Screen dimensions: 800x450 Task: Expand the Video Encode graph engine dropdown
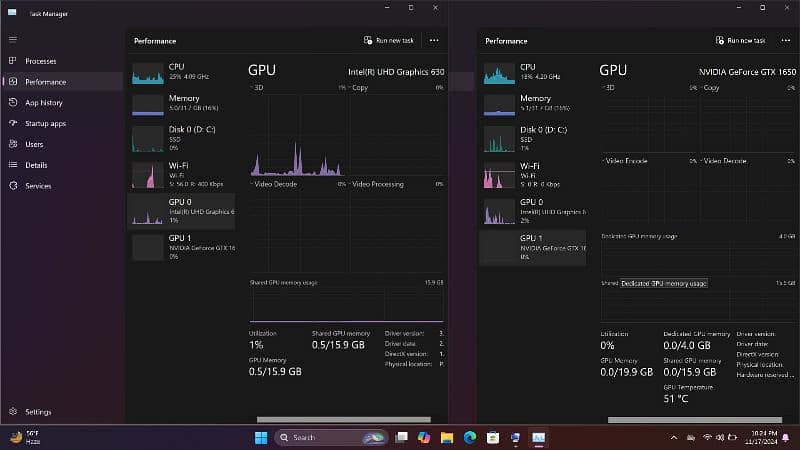[627, 160]
